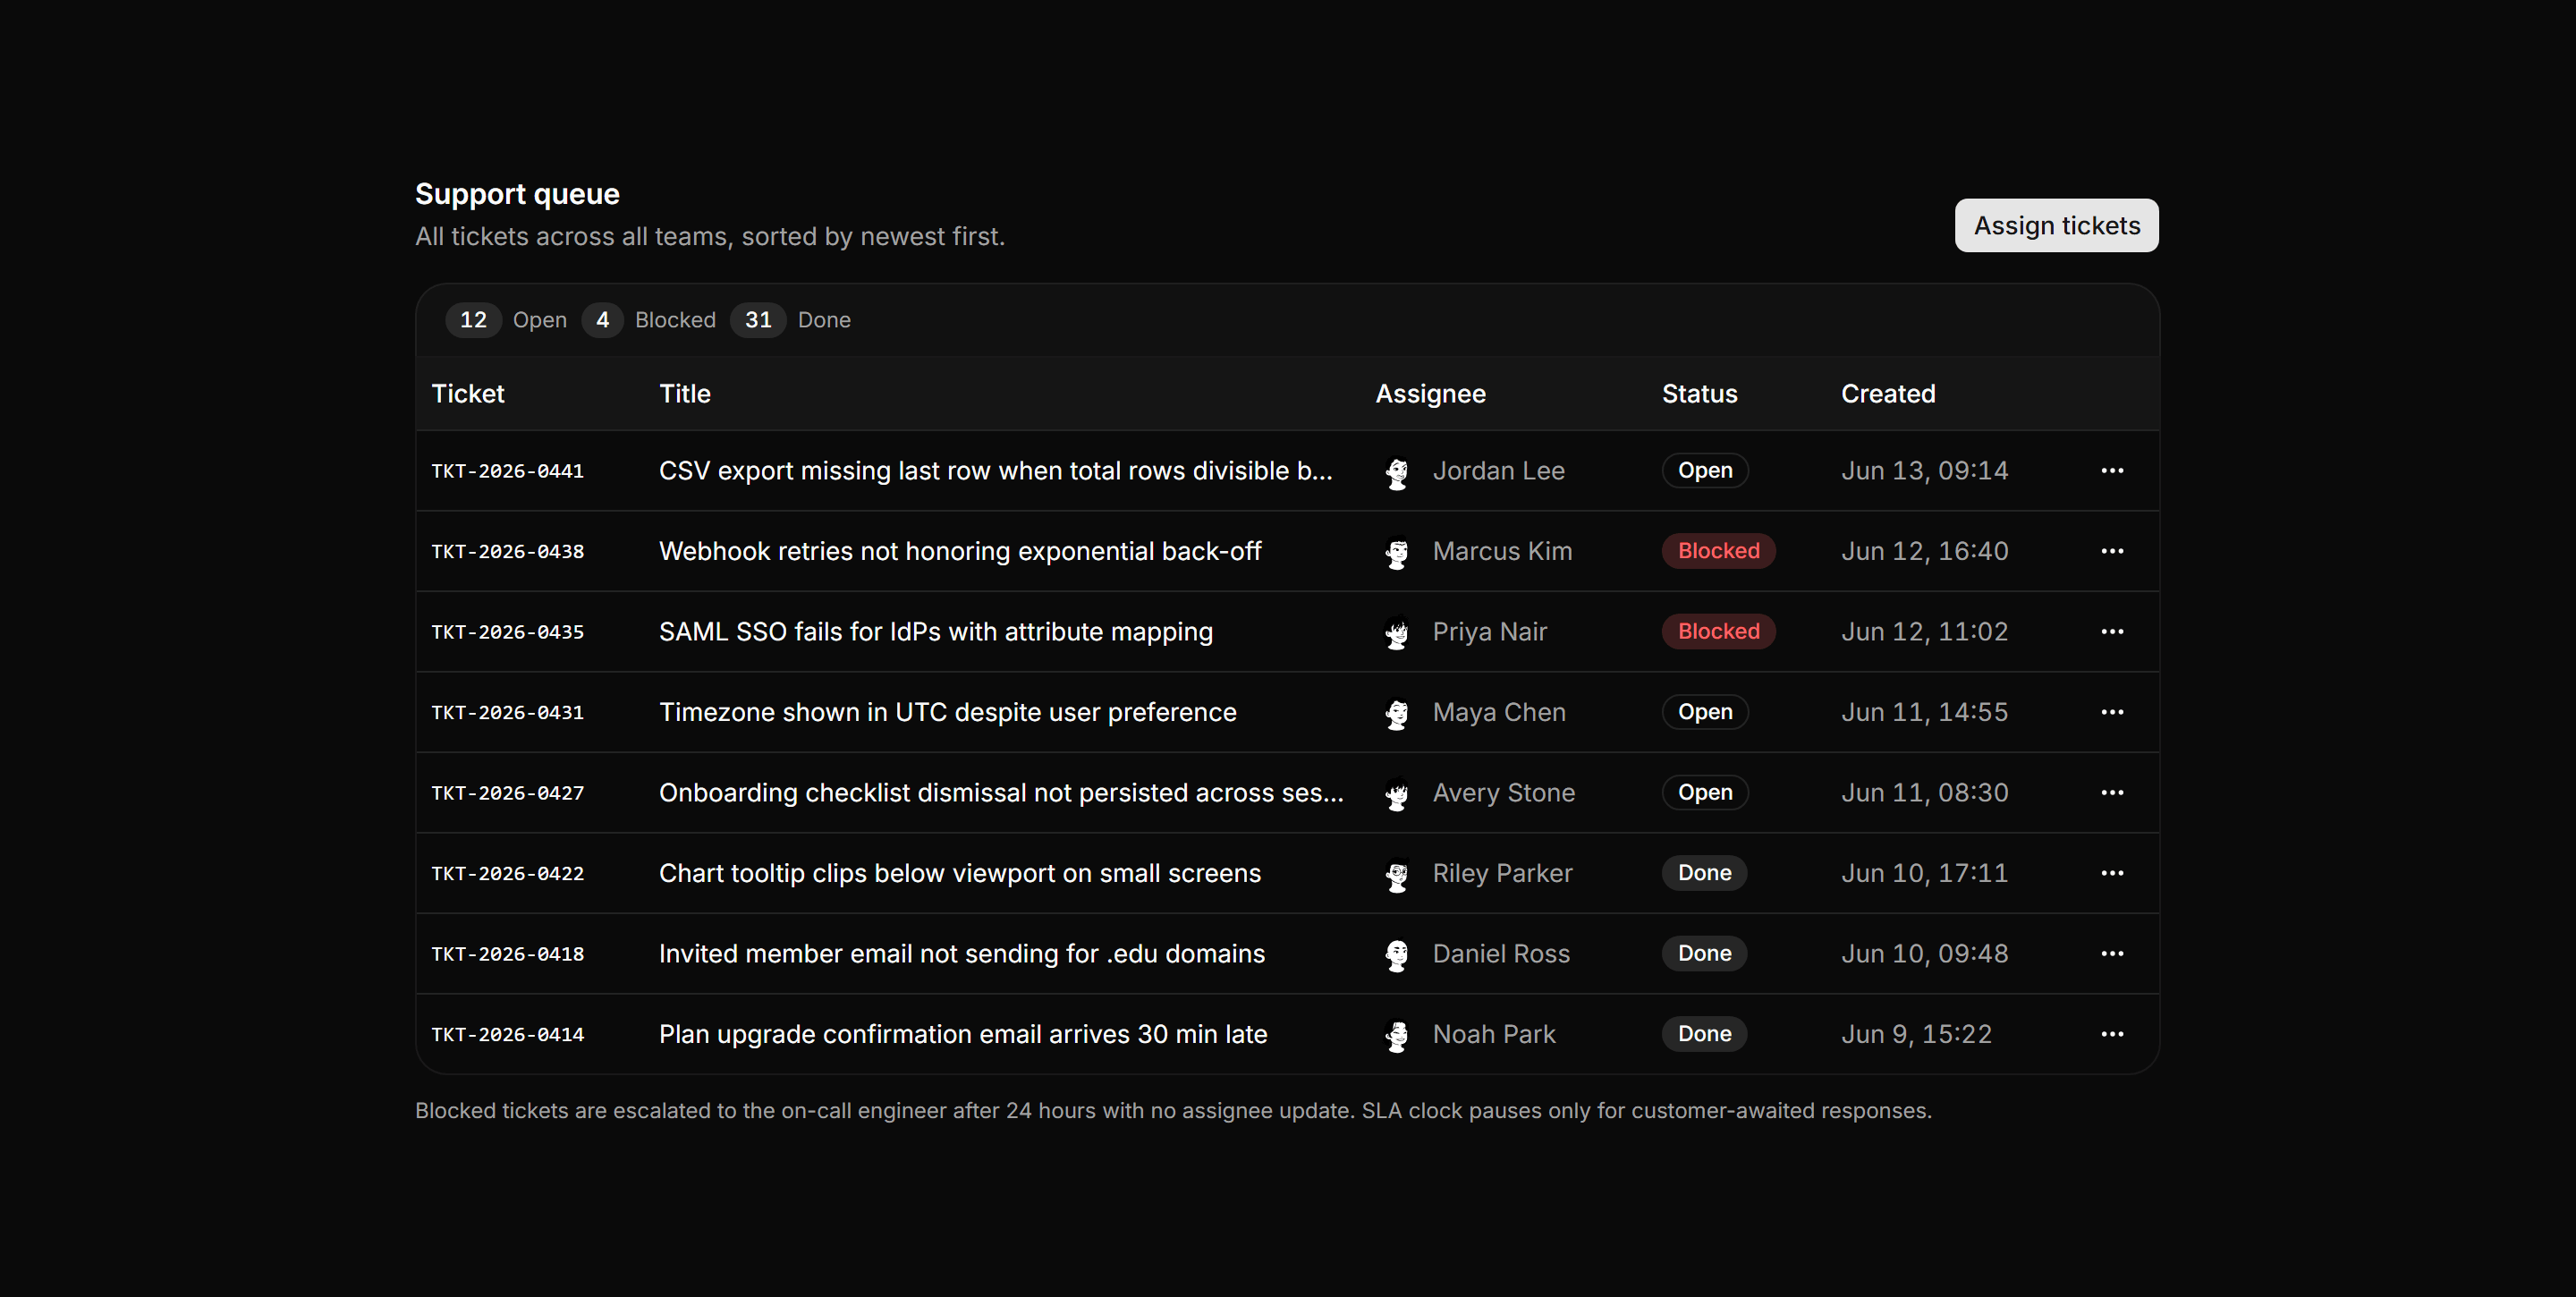2576x1297 pixels.
Task: Select ticket ID TKT-2026-0422
Action: (508, 874)
